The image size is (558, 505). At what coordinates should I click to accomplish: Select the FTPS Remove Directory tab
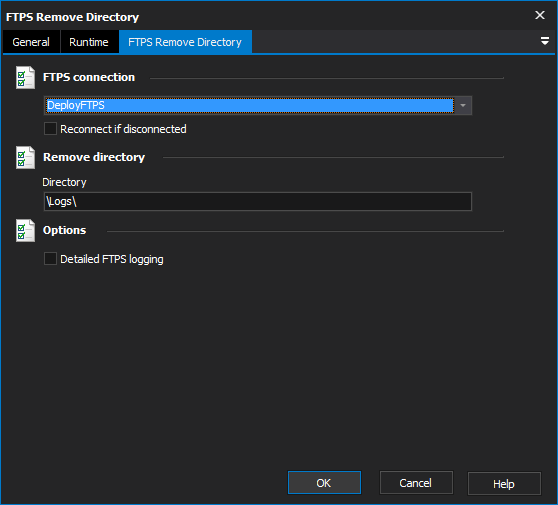185,42
